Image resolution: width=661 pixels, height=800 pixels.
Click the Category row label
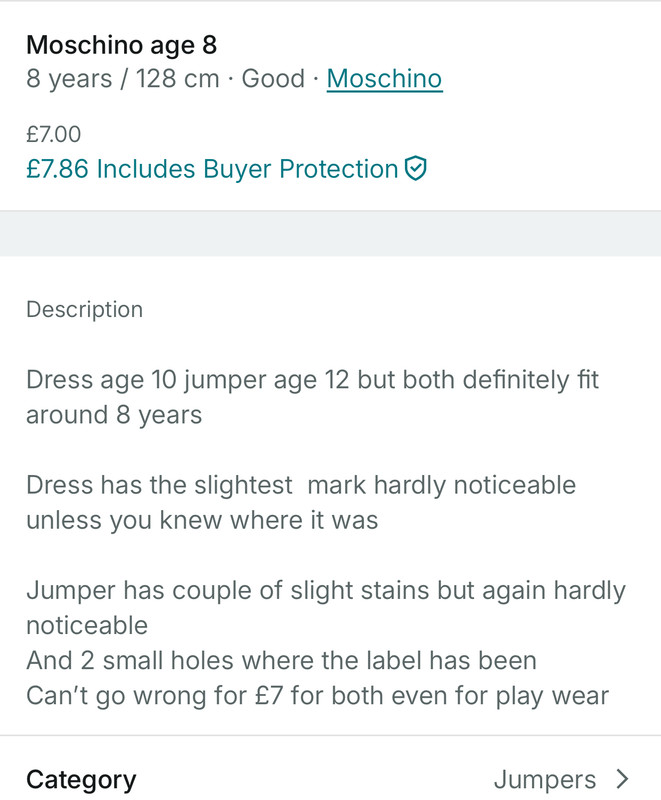[81, 780]
